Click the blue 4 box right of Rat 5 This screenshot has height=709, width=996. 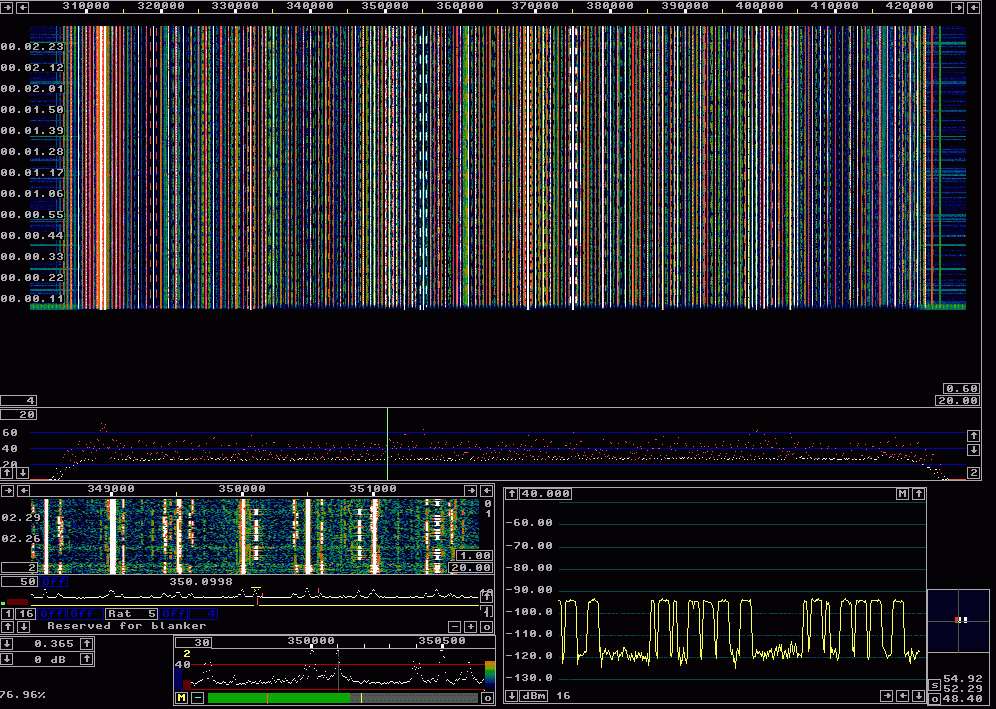click(x=204, y=614)
